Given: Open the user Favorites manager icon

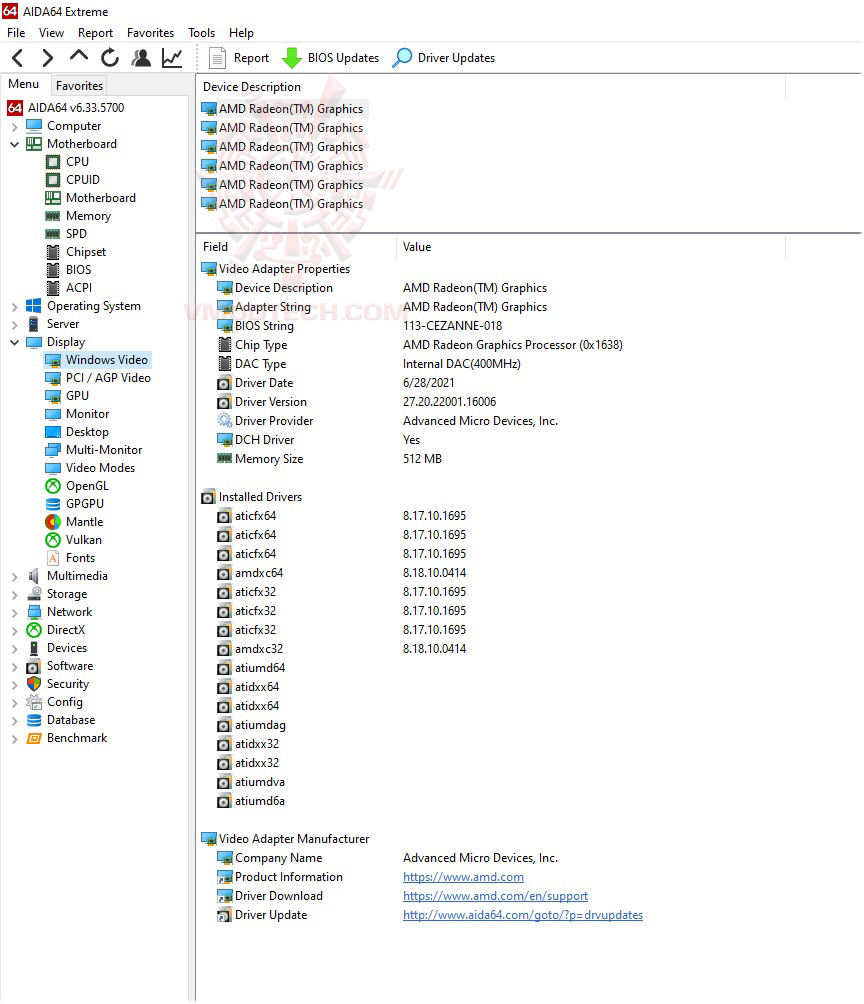Looking at the screenshot, I should [x=141, y=58].
